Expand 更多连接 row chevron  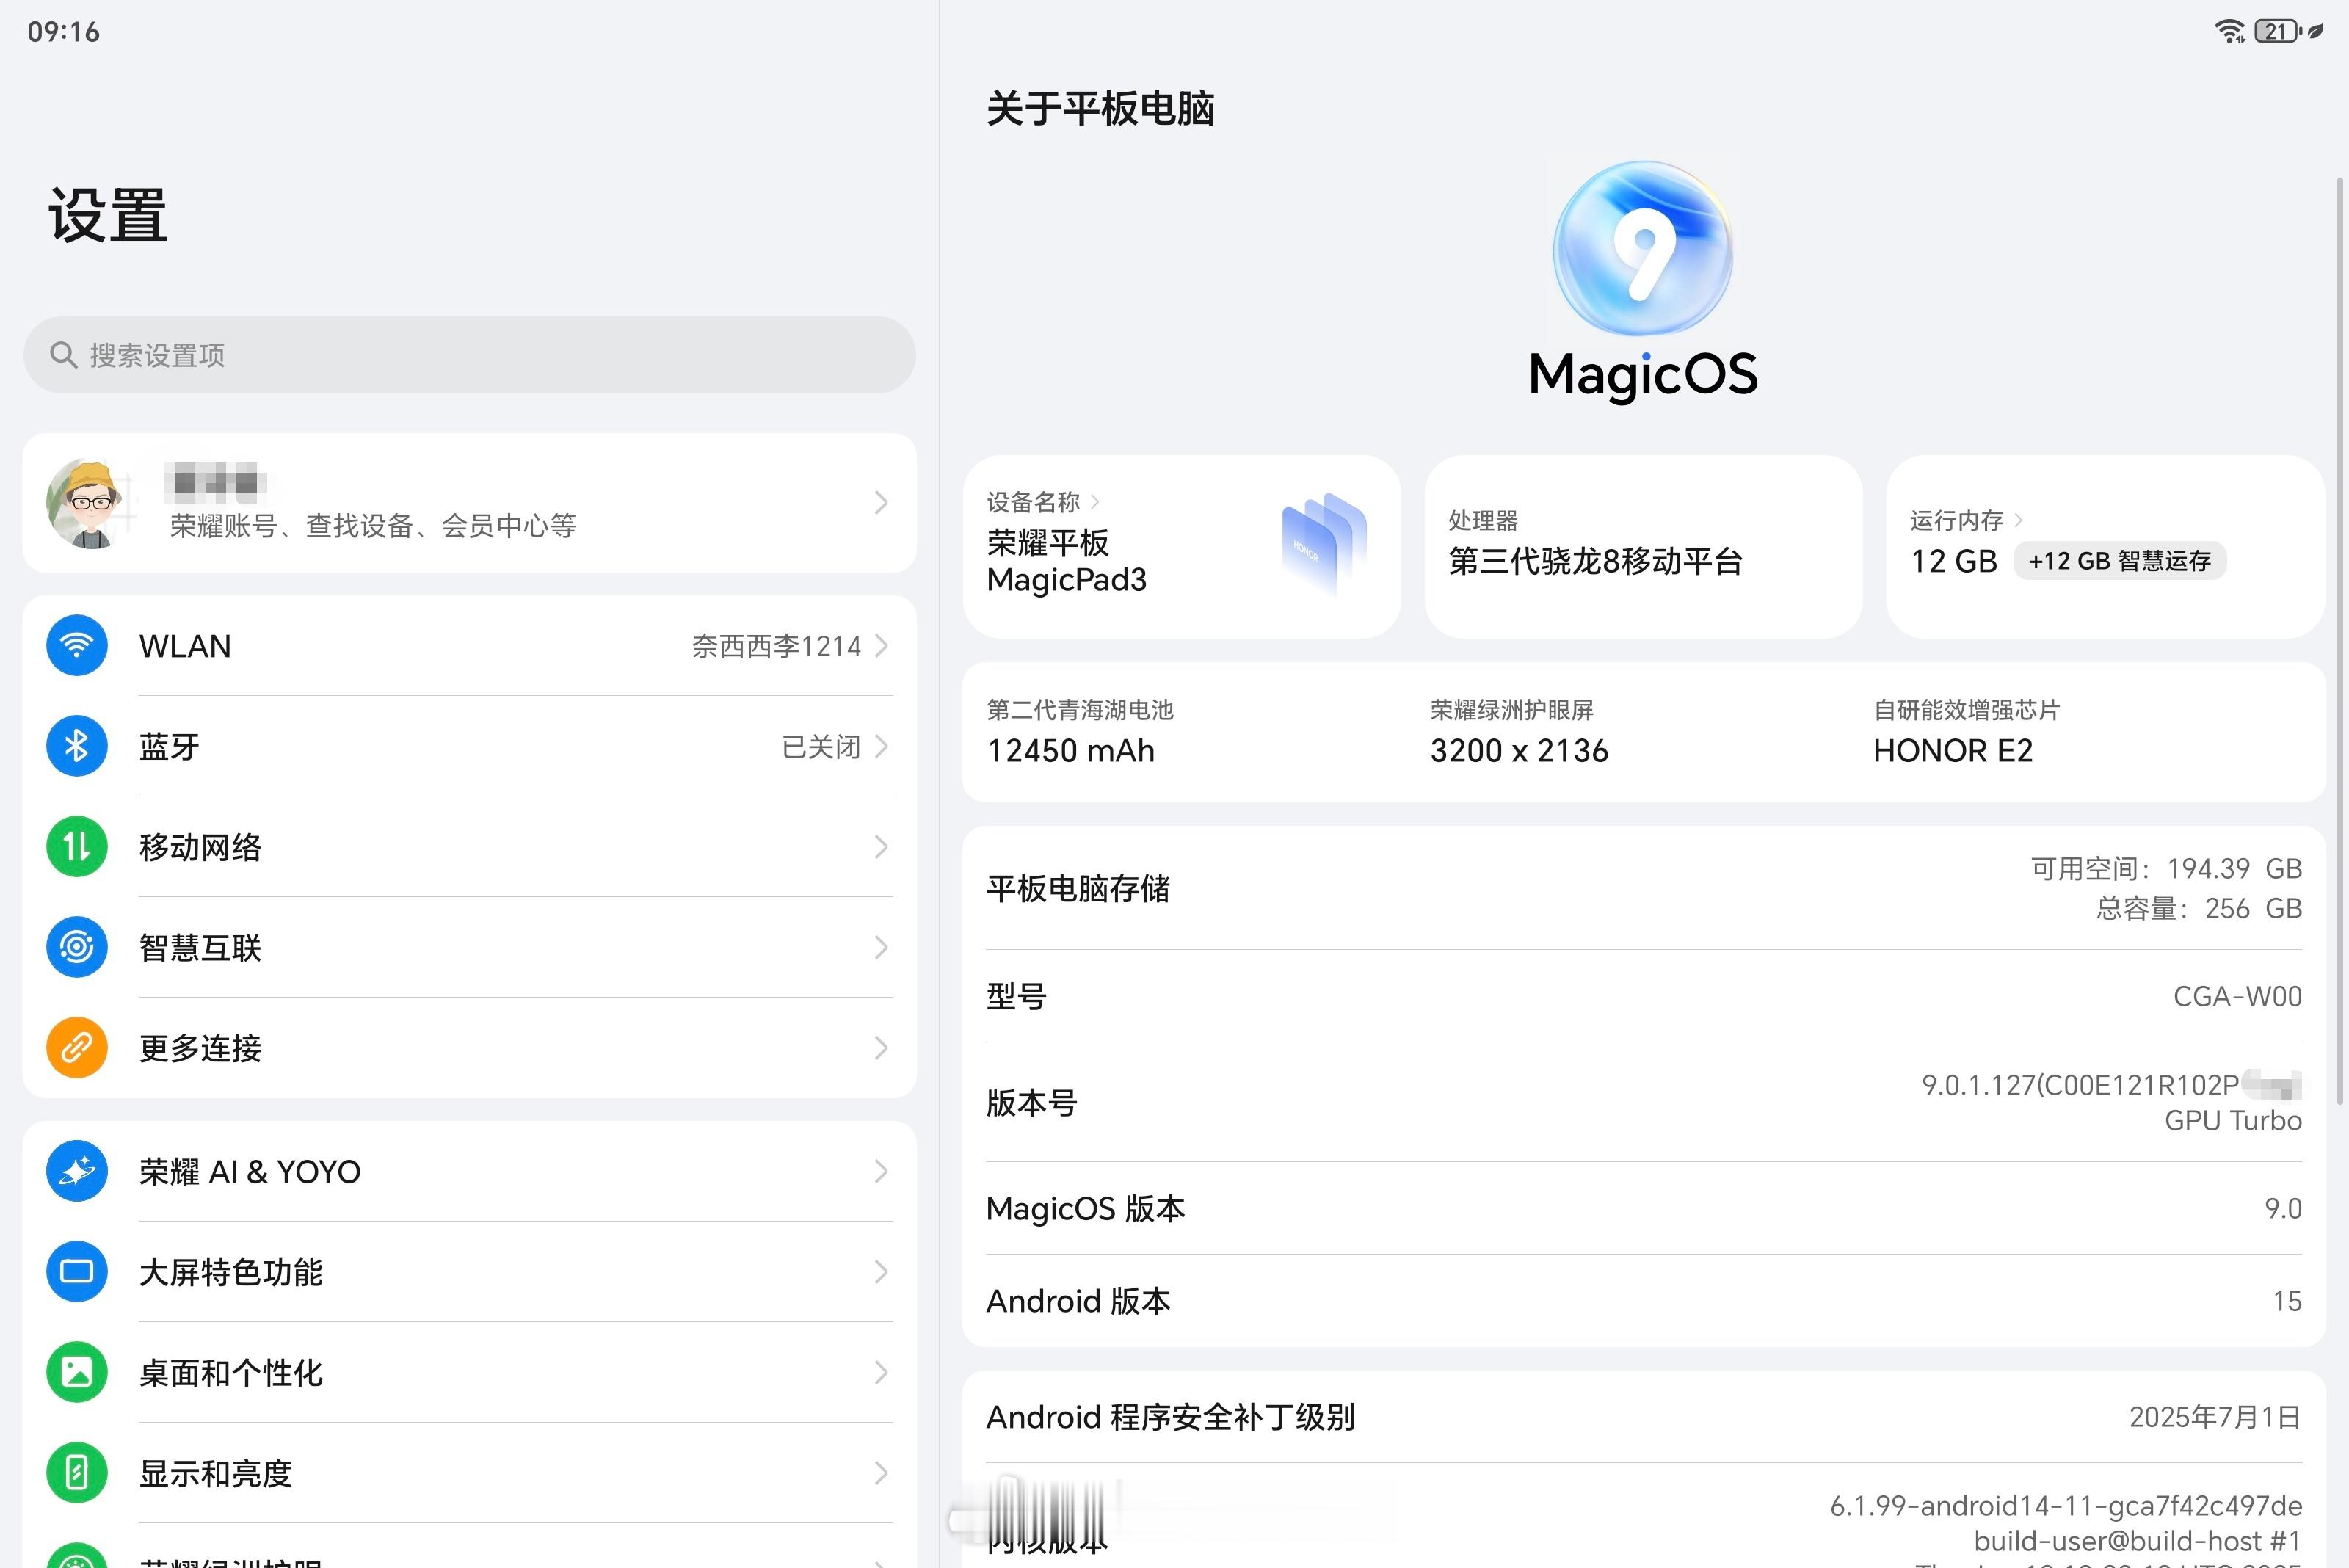click(881, 1048)
